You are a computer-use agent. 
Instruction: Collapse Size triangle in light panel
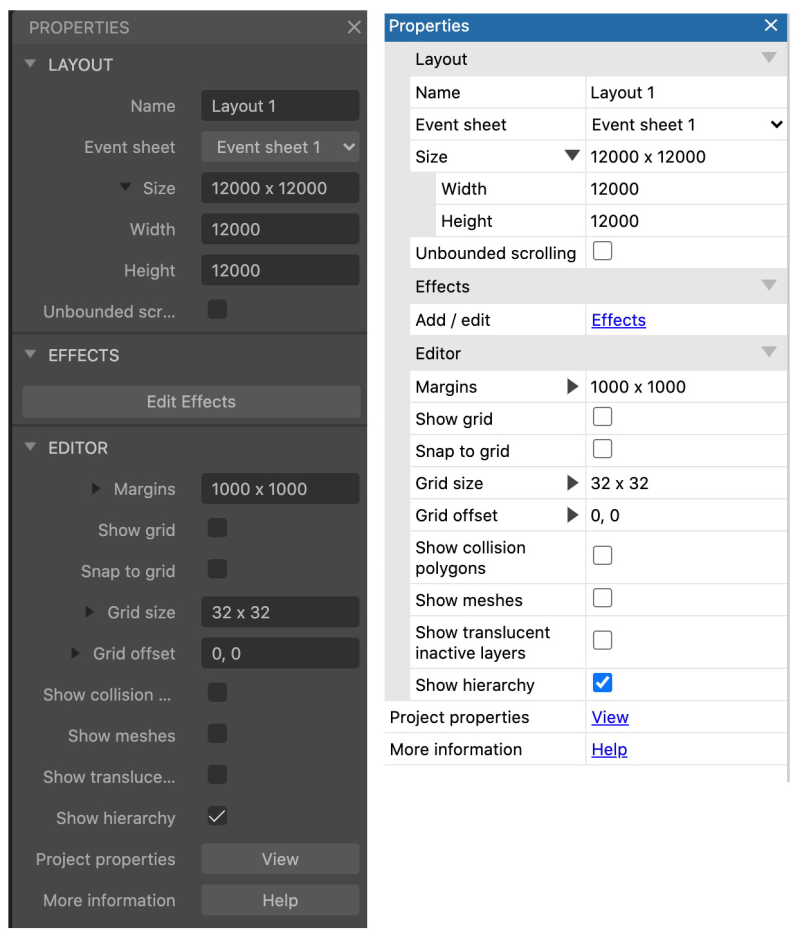[x=572, y=156]
